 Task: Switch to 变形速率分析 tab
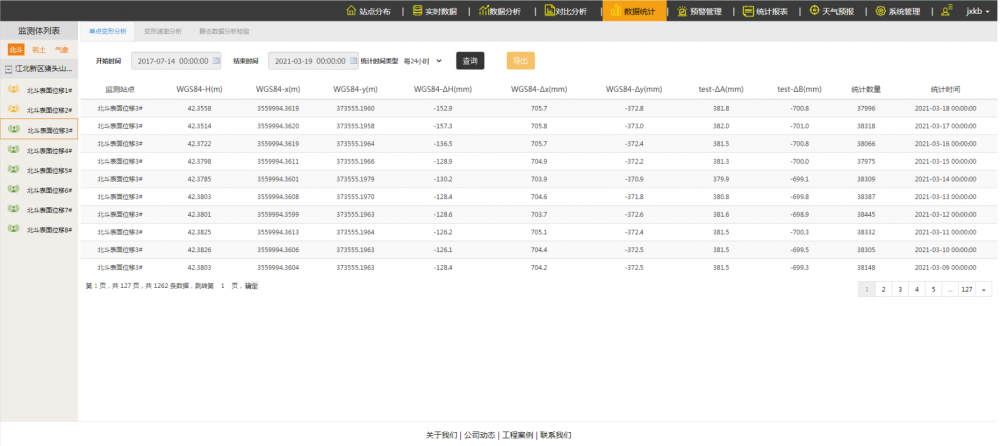coord(163,32)
